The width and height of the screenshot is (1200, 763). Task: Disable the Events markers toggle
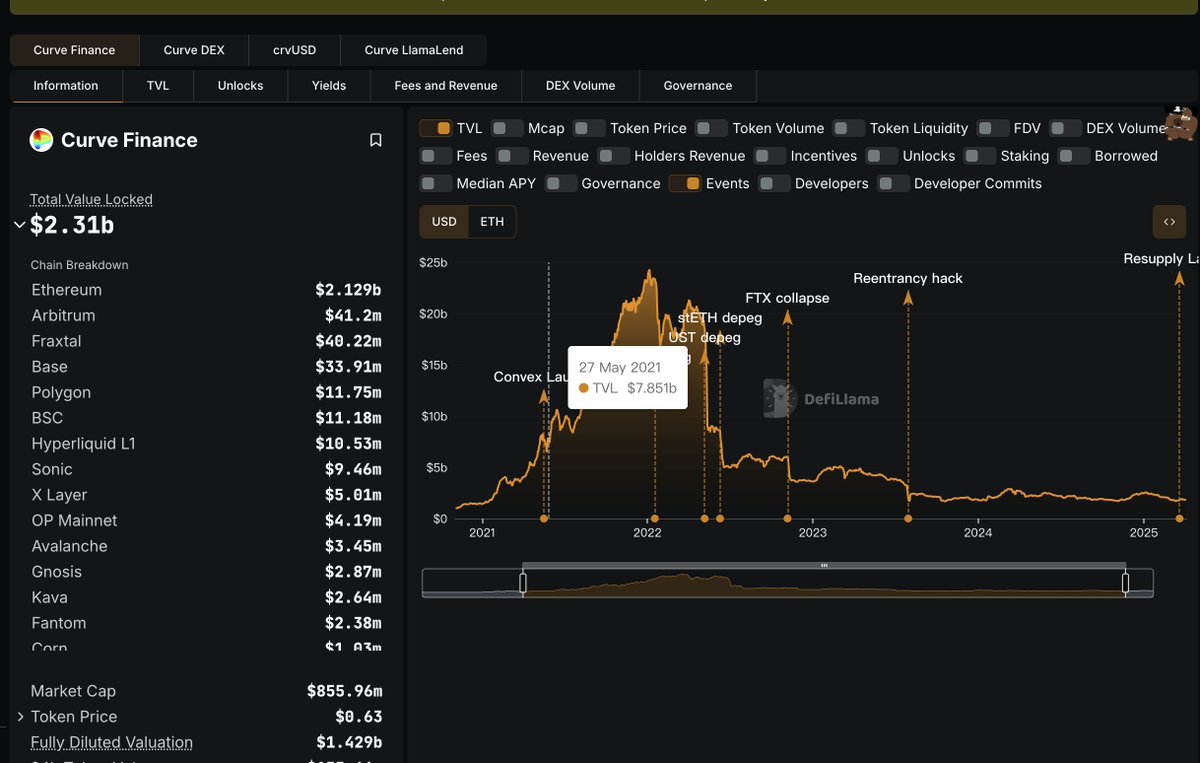685,183
